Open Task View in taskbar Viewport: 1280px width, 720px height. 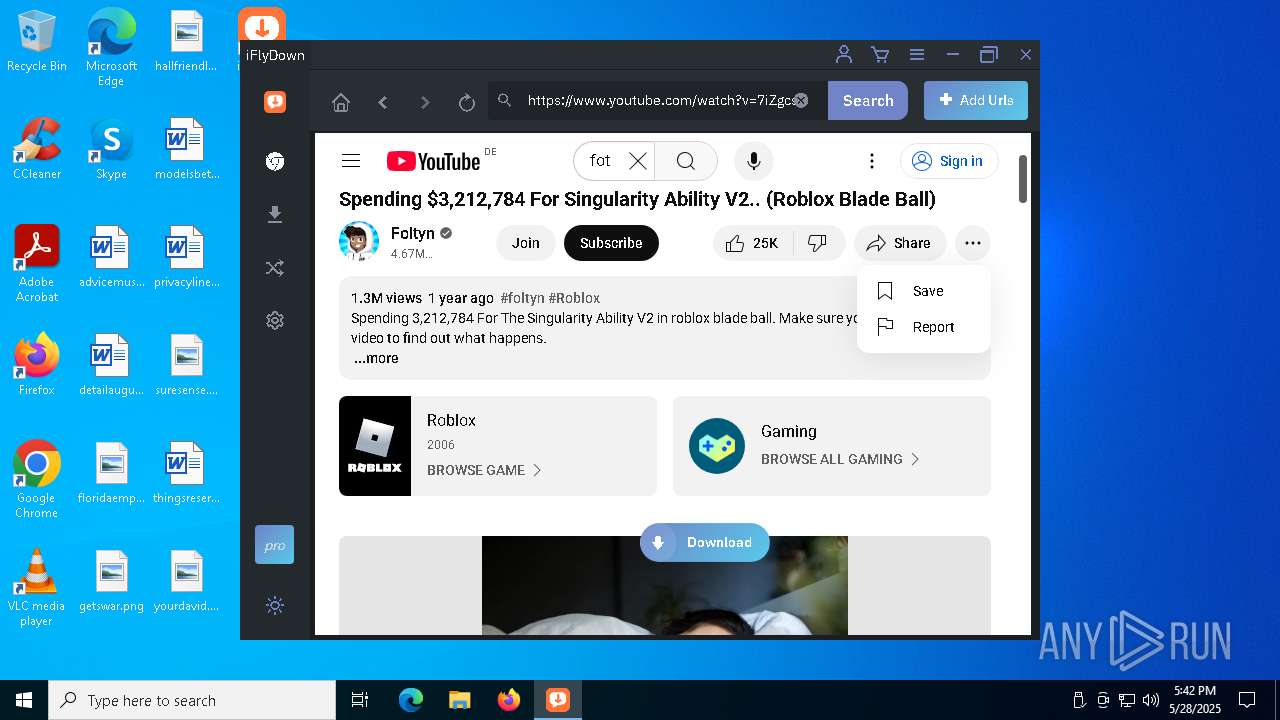pos(360,700)
